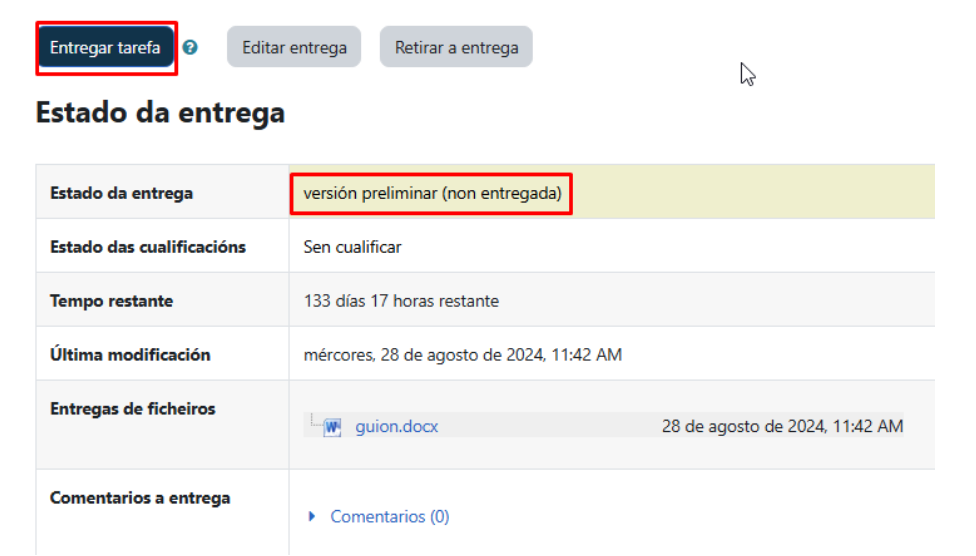Click the Word document icon for guion.docx
This screenshot has height=556, width=976.
pyautogui.click(x=333, y=427)
